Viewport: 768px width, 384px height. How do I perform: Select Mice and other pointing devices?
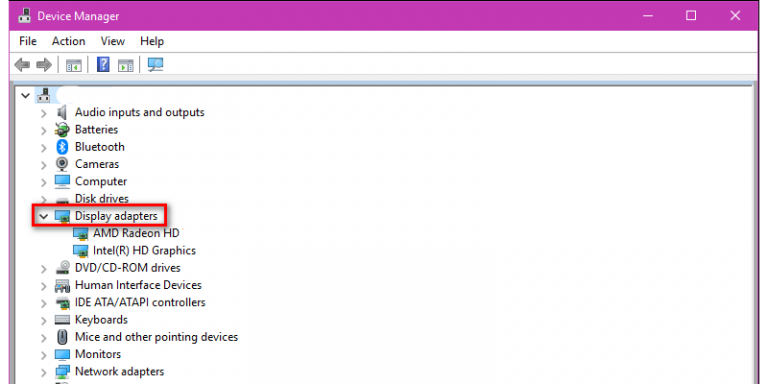point(156,337)
